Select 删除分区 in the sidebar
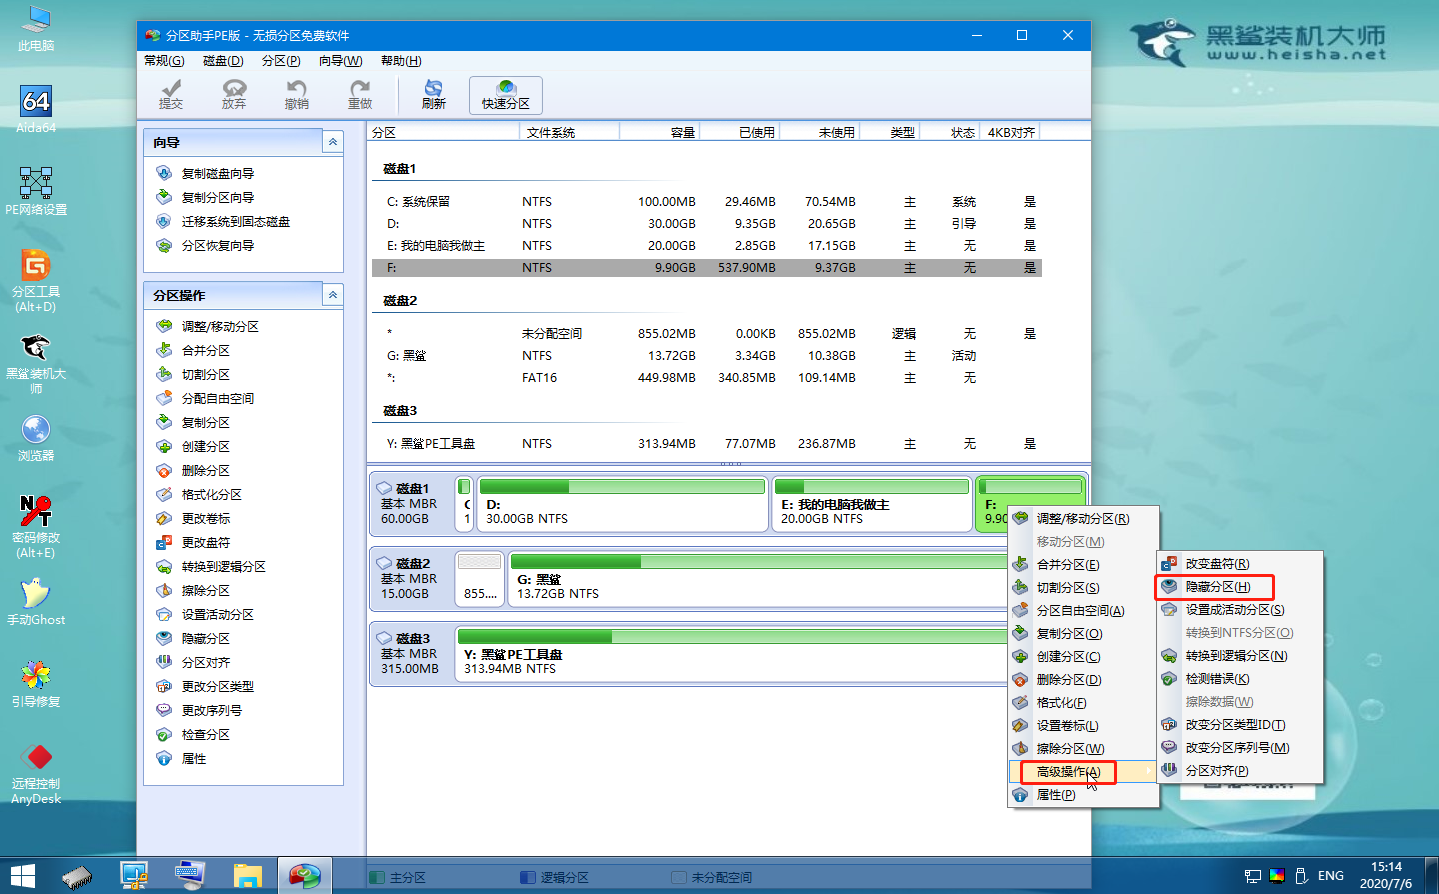1439x894 pixels. (205, 470)
